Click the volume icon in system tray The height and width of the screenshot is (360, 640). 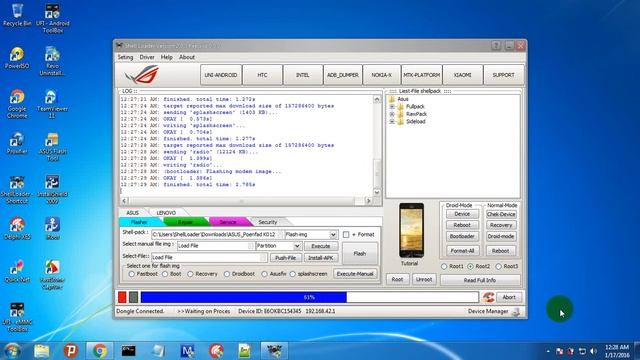pos(593,351)
